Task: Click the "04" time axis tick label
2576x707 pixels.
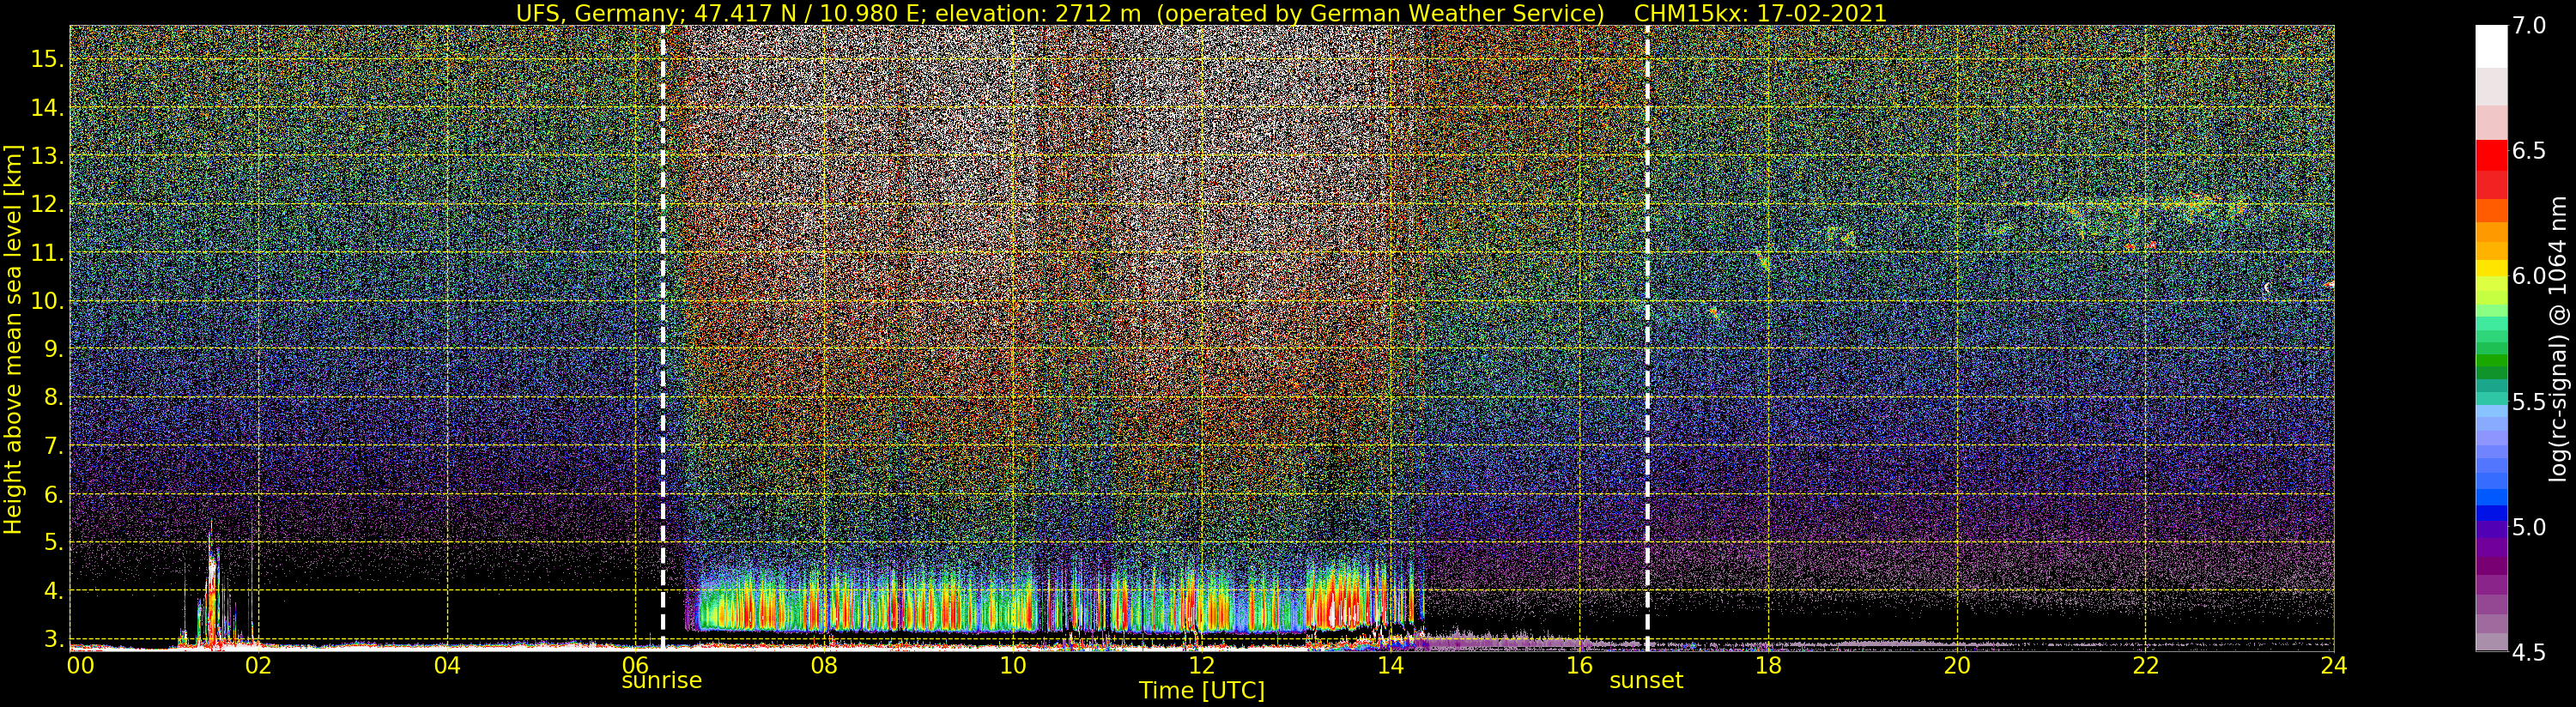Action: tap(447, 665)
